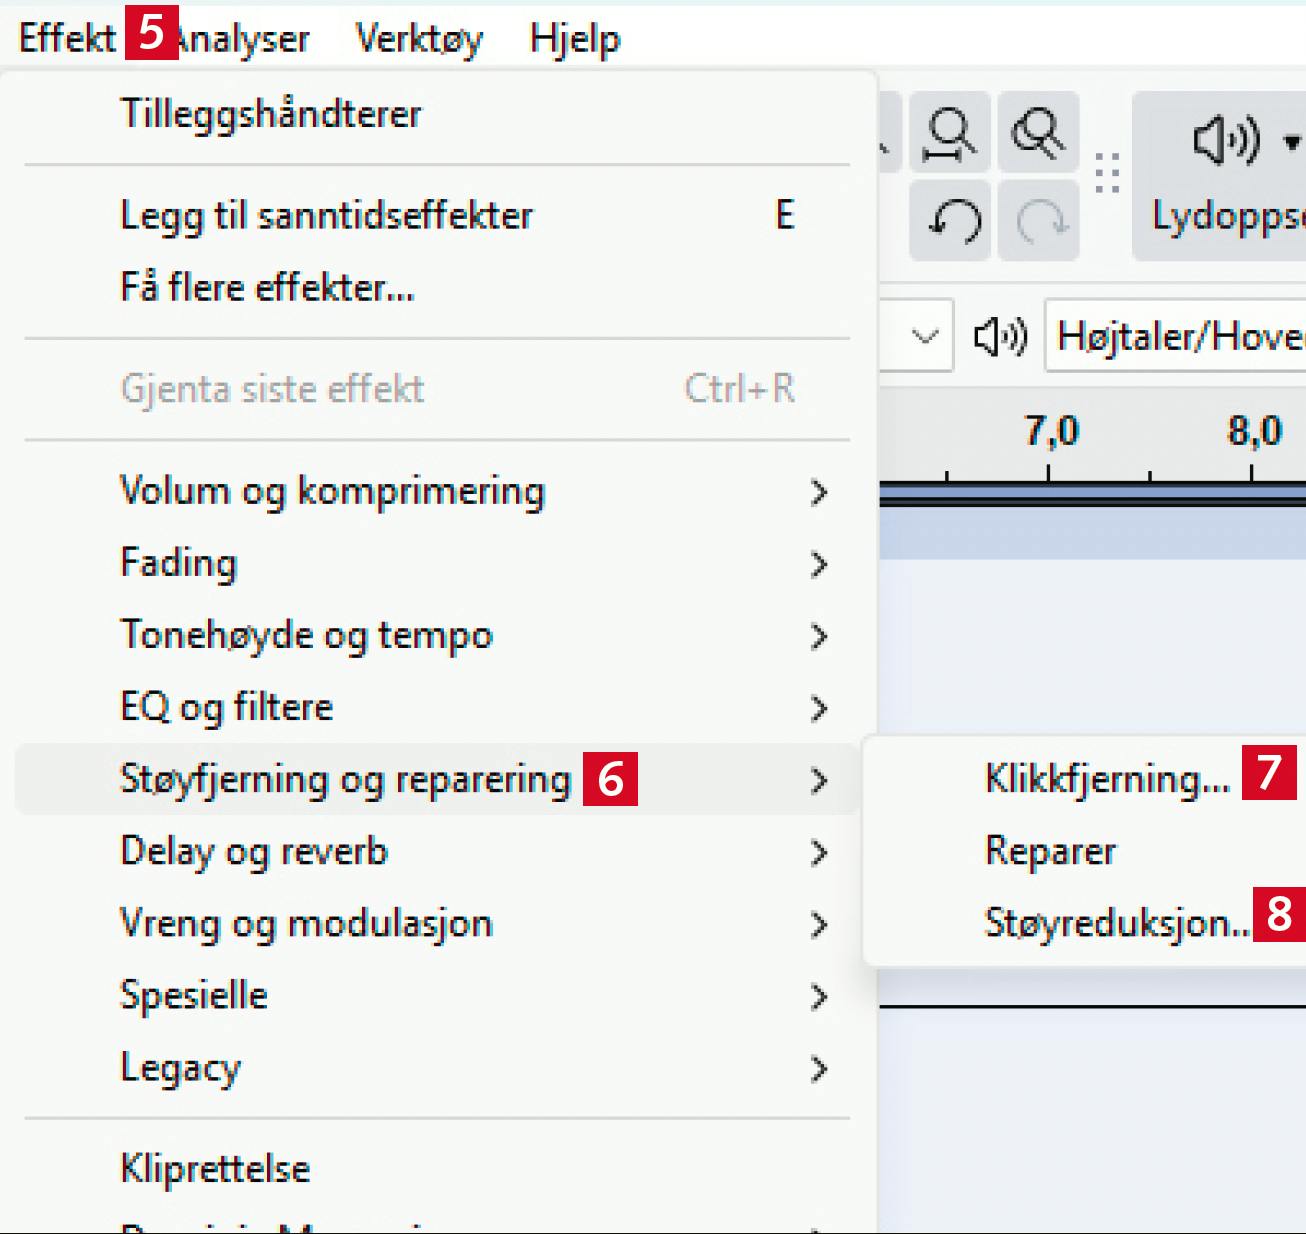Click the 7,0 mark on timeline ruler

(x=1050, y=433)
